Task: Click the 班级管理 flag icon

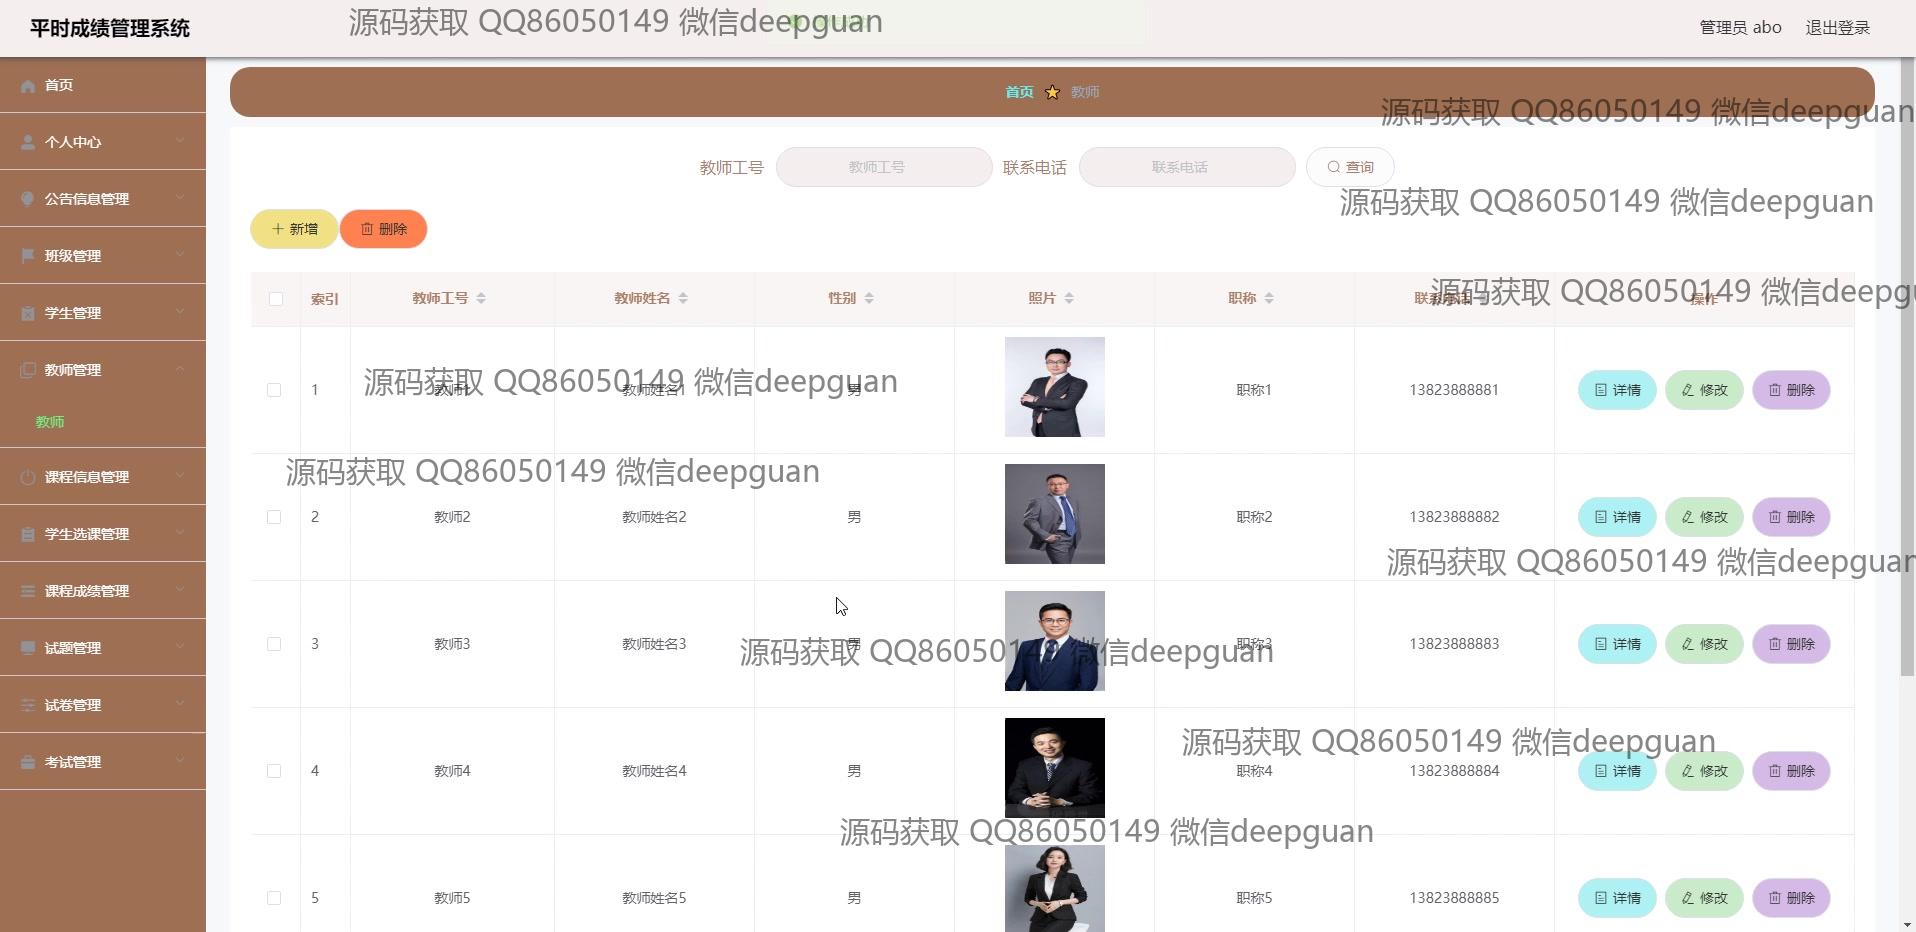Action: pyautogui.click(x=27, y=255)
